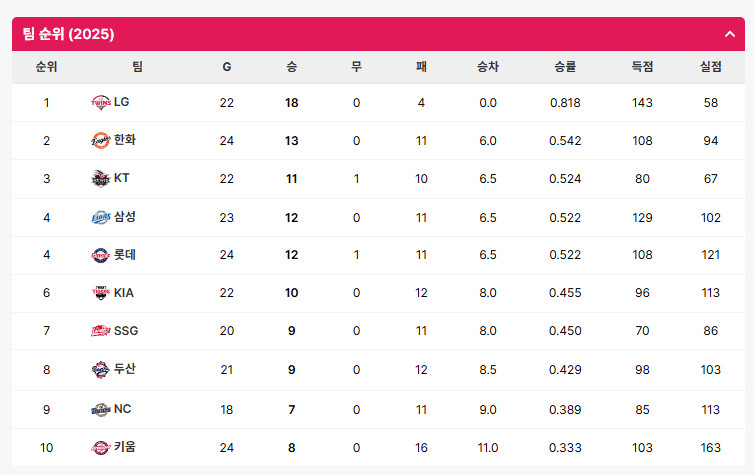The image size is (754, 475).
Task: Click the 삼성 Lions team logo
Action: point(101,217)
